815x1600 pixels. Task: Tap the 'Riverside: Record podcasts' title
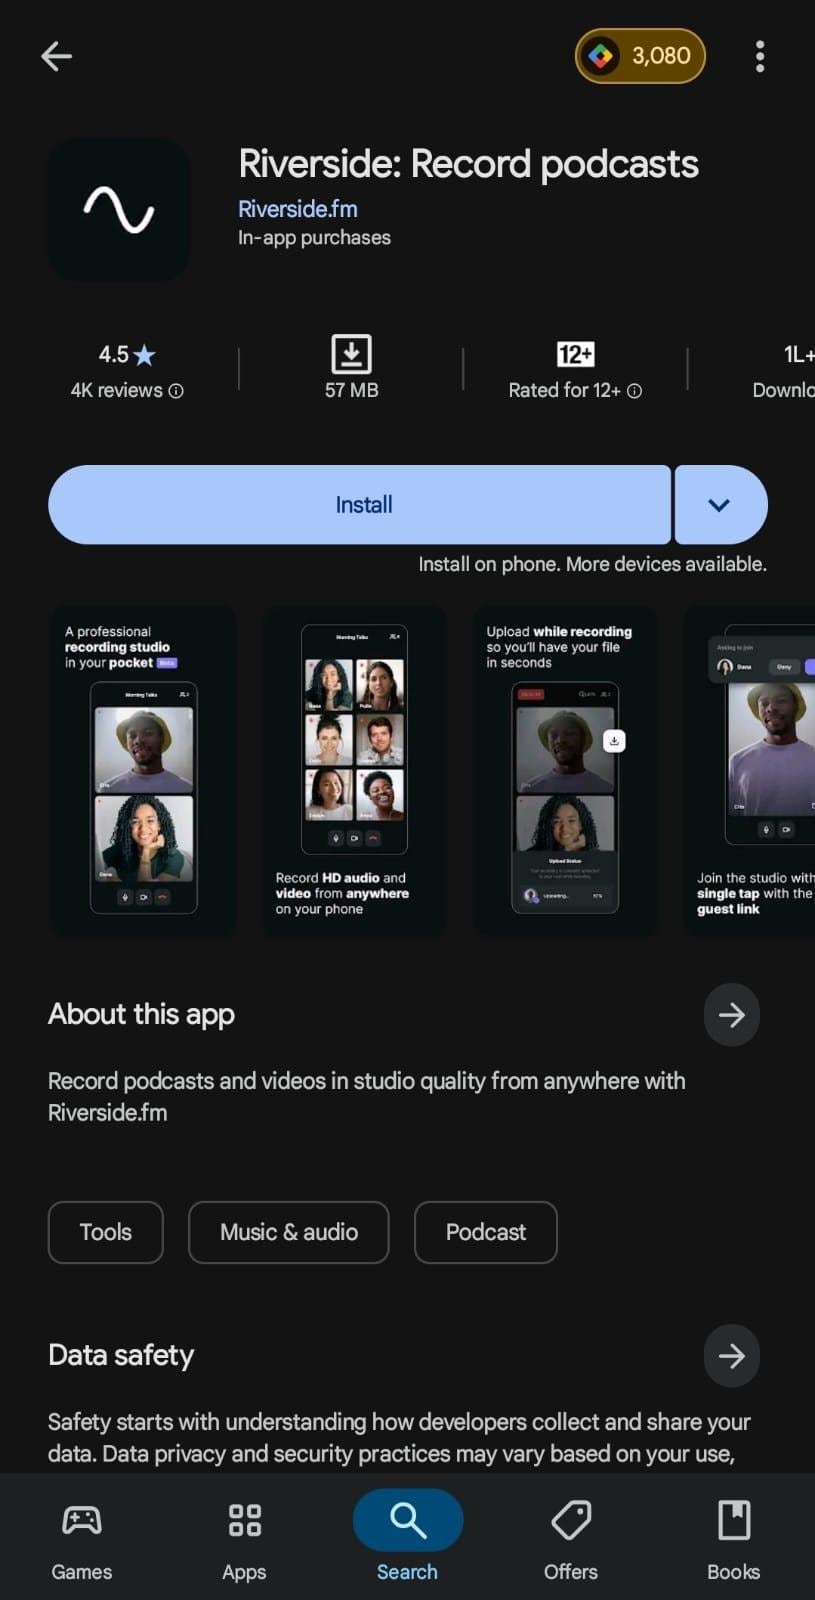point(468,164)
